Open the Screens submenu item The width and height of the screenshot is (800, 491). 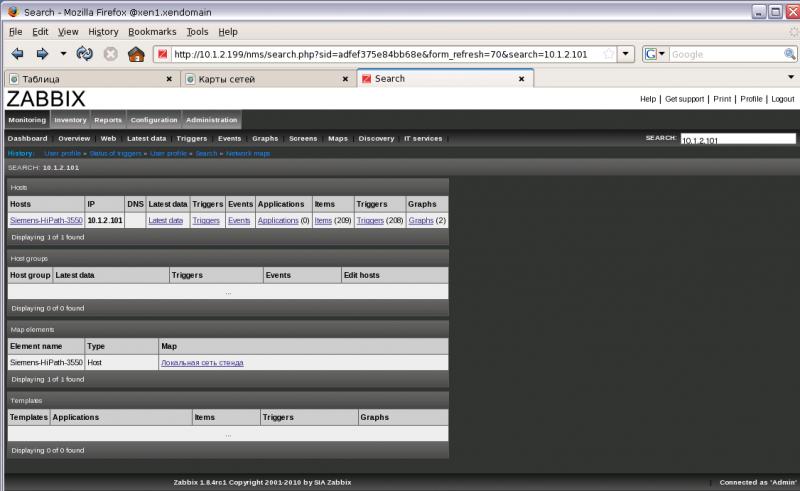[303, 139]
